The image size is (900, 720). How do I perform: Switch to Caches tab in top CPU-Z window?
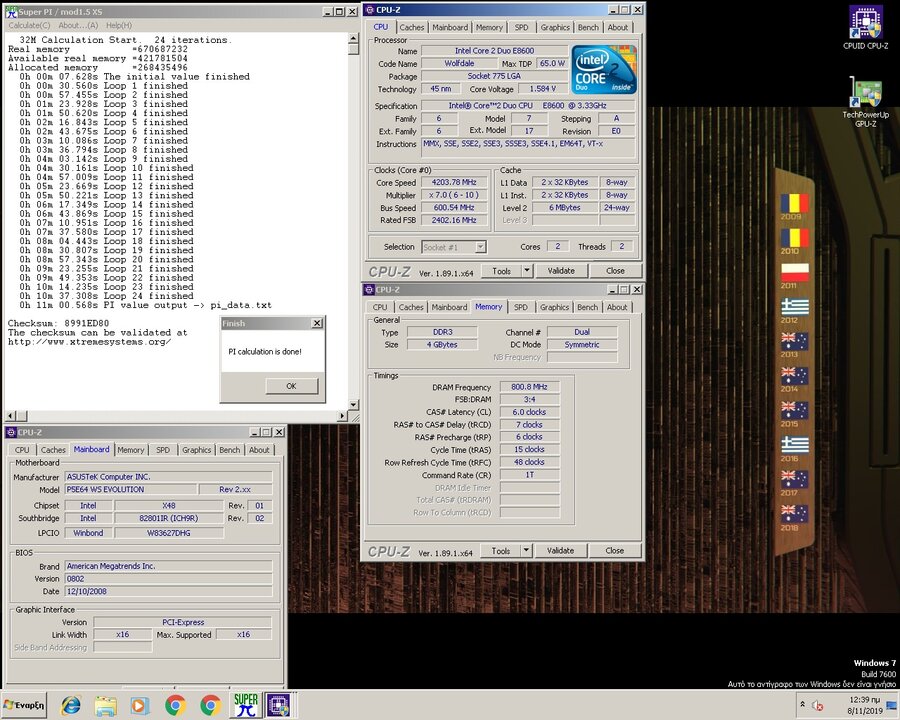[412, 27]
